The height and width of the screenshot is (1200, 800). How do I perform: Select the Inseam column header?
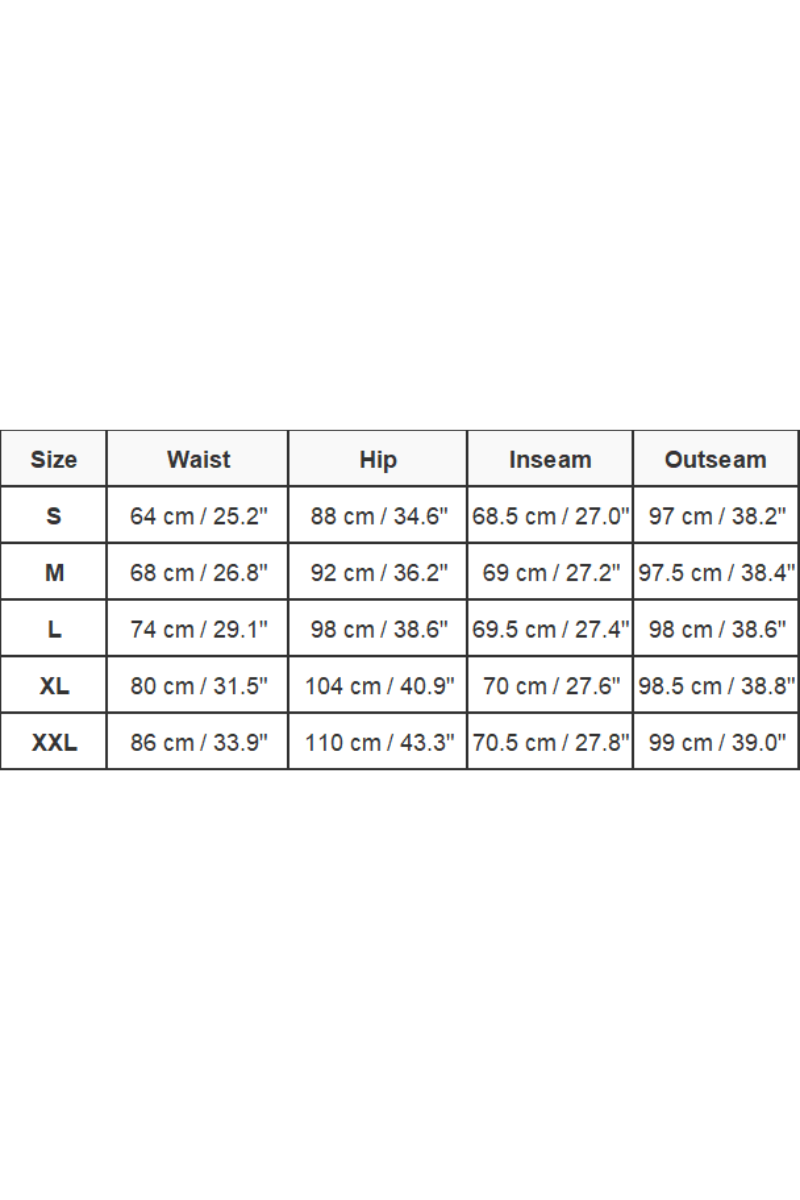[550, 459]
